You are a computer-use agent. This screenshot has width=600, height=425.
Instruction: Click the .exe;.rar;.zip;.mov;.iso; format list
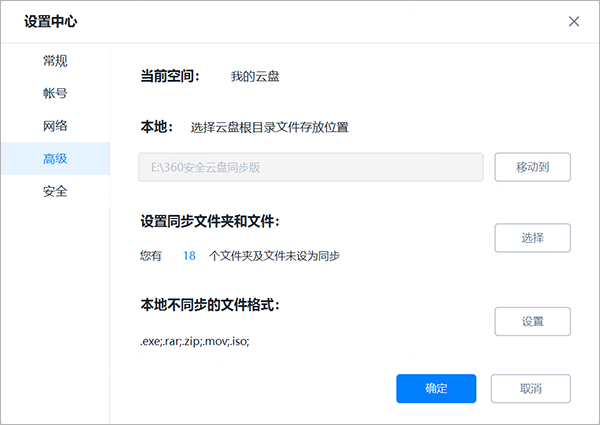click(x=194, y=341)
